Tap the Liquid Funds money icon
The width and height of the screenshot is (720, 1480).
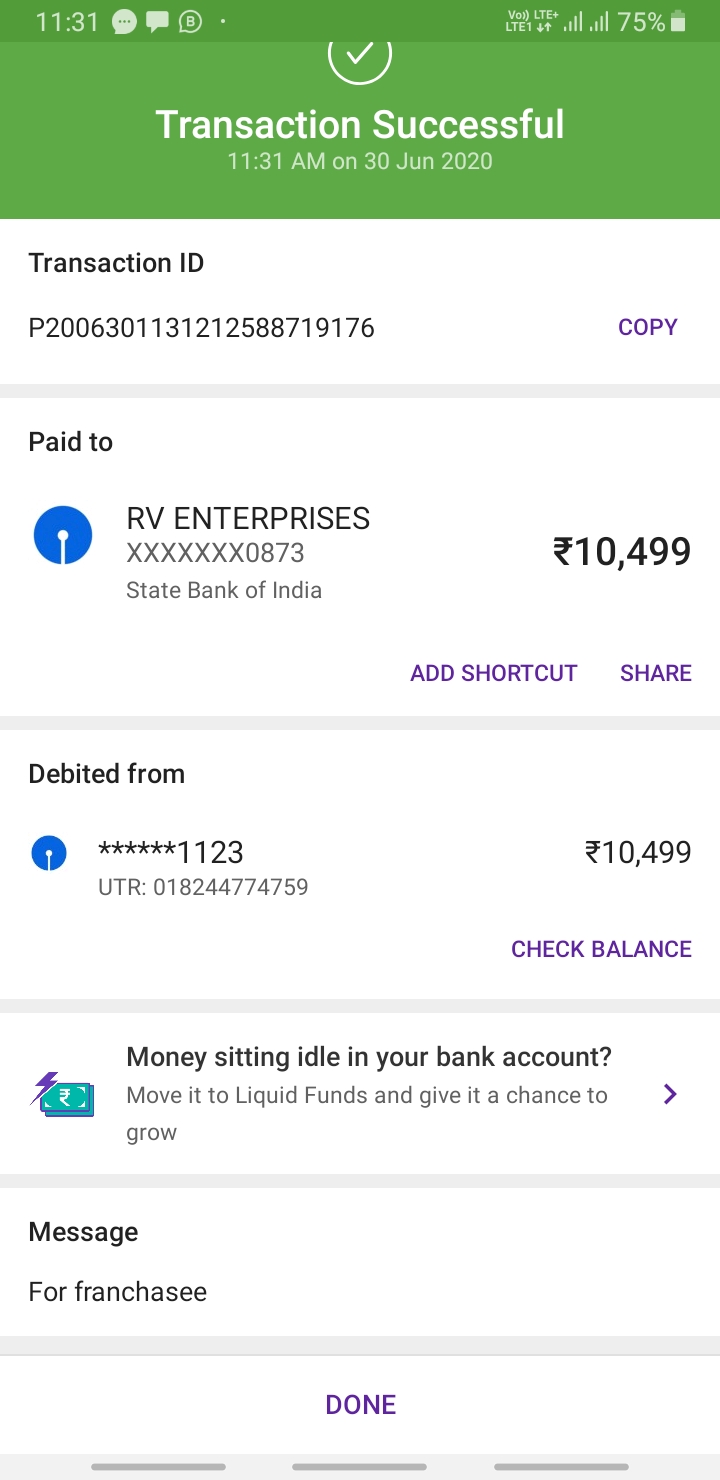point(62,1094)
